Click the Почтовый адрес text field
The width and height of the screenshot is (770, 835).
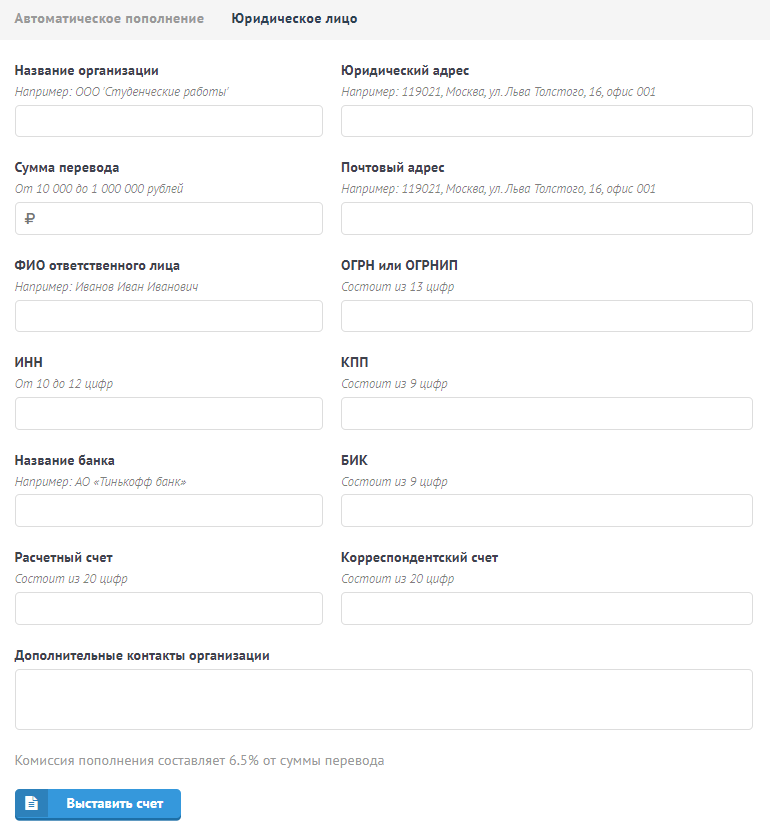click(x=546, y=219)
